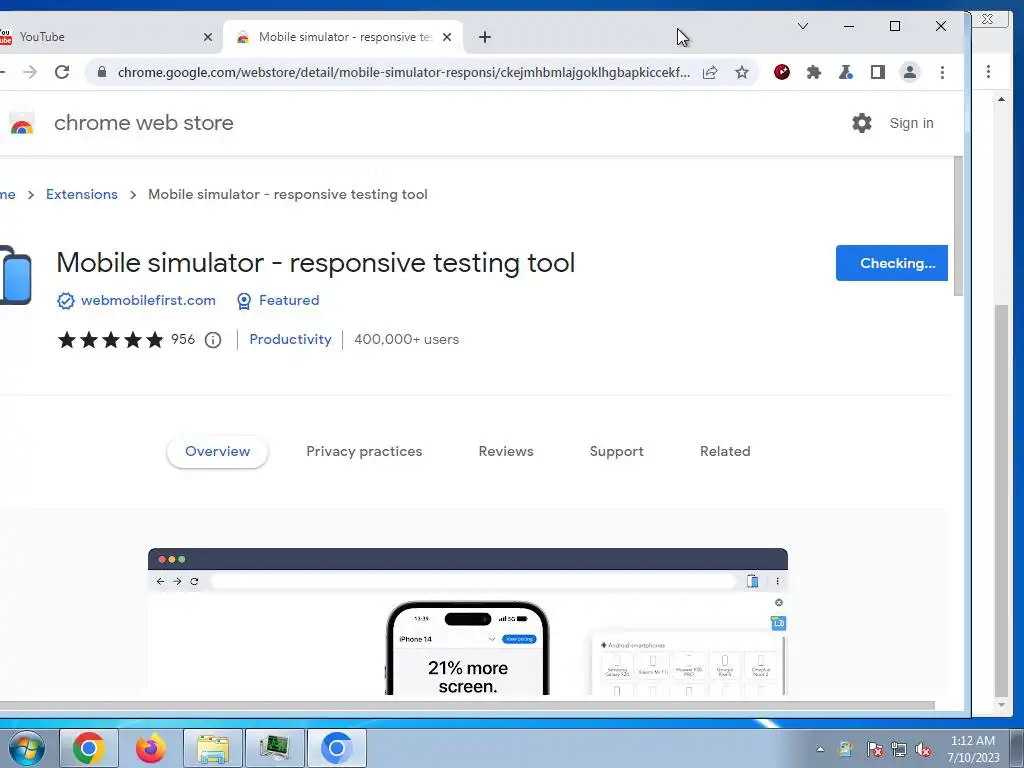Click the 400,000+ users text
The height and width of the screenshot is (768, 1024).
tap(406, 340)
